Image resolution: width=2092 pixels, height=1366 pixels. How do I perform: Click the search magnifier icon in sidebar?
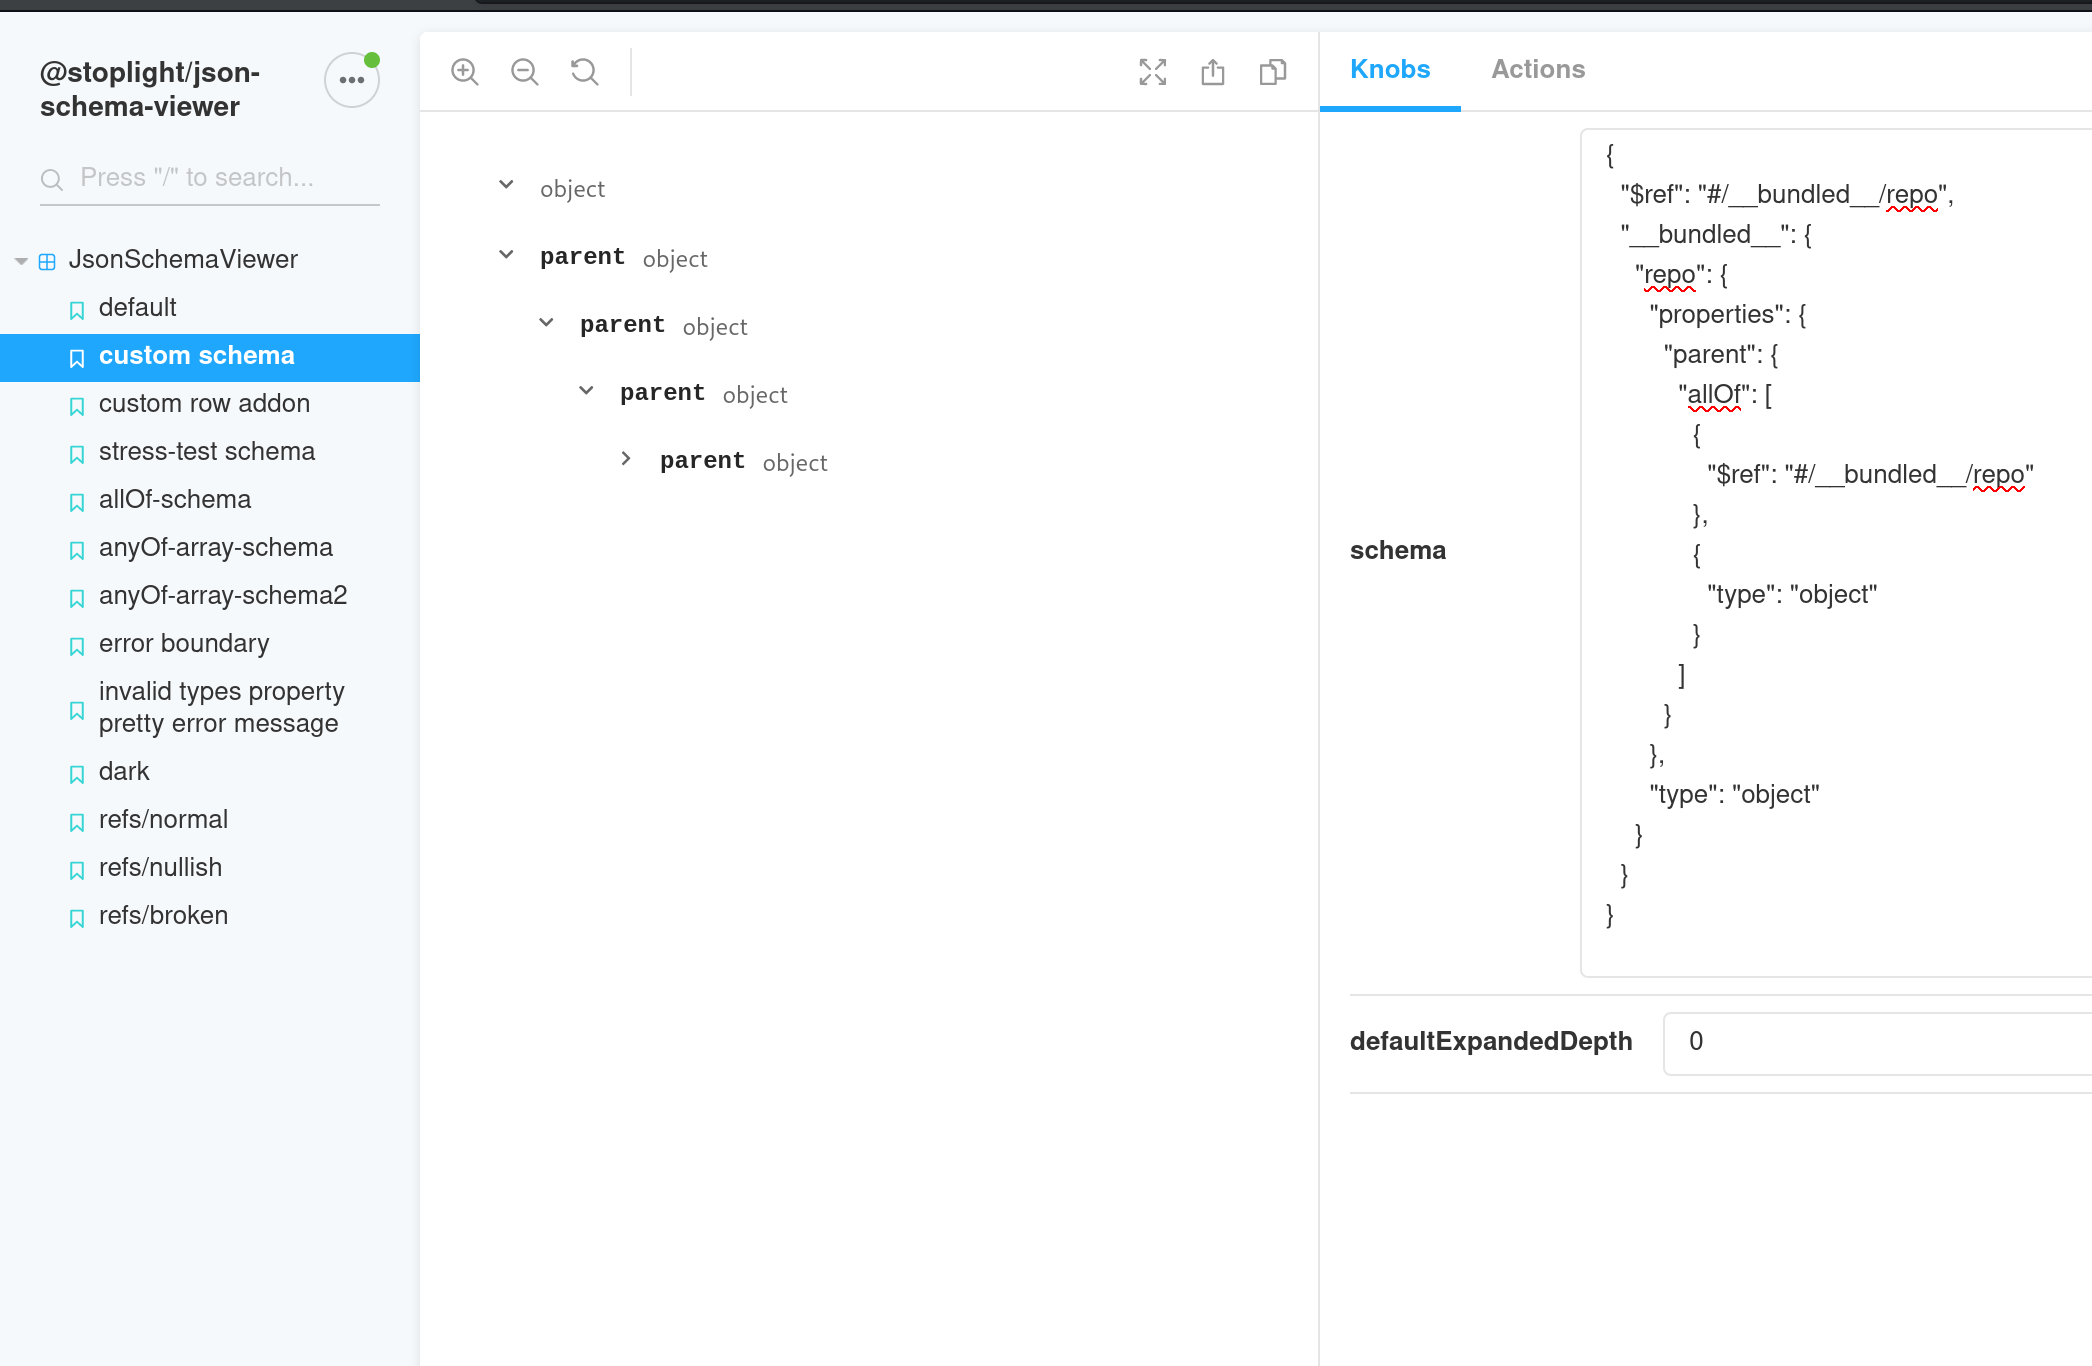pos(52,179)
